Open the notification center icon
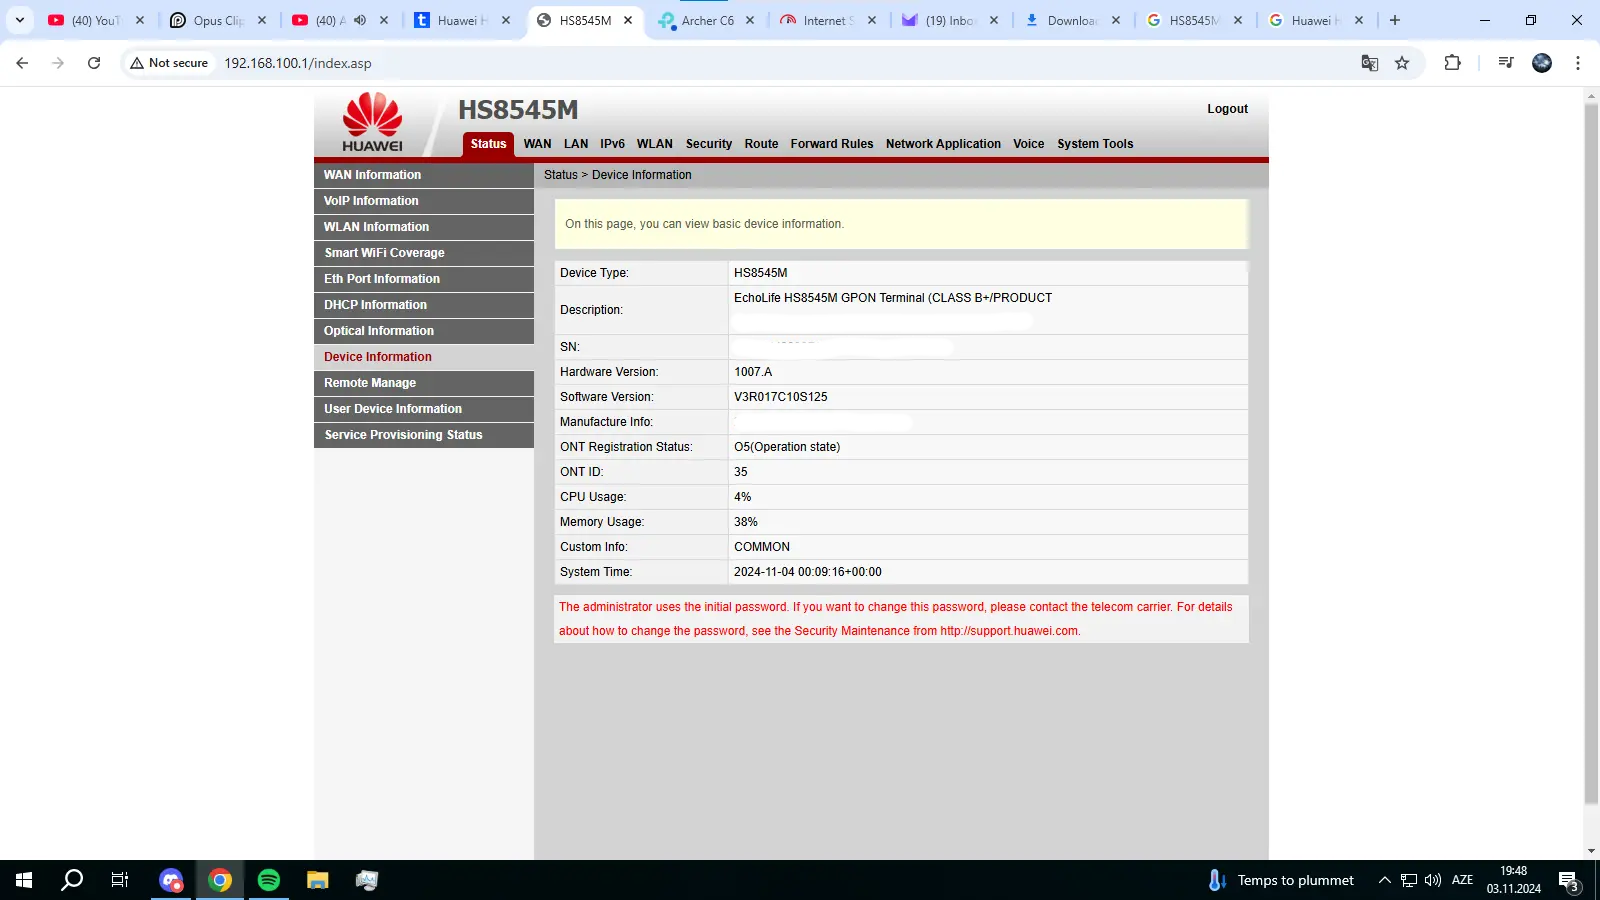Image resolution: width=1600 pixels, height=900 pixels. 1569,881
